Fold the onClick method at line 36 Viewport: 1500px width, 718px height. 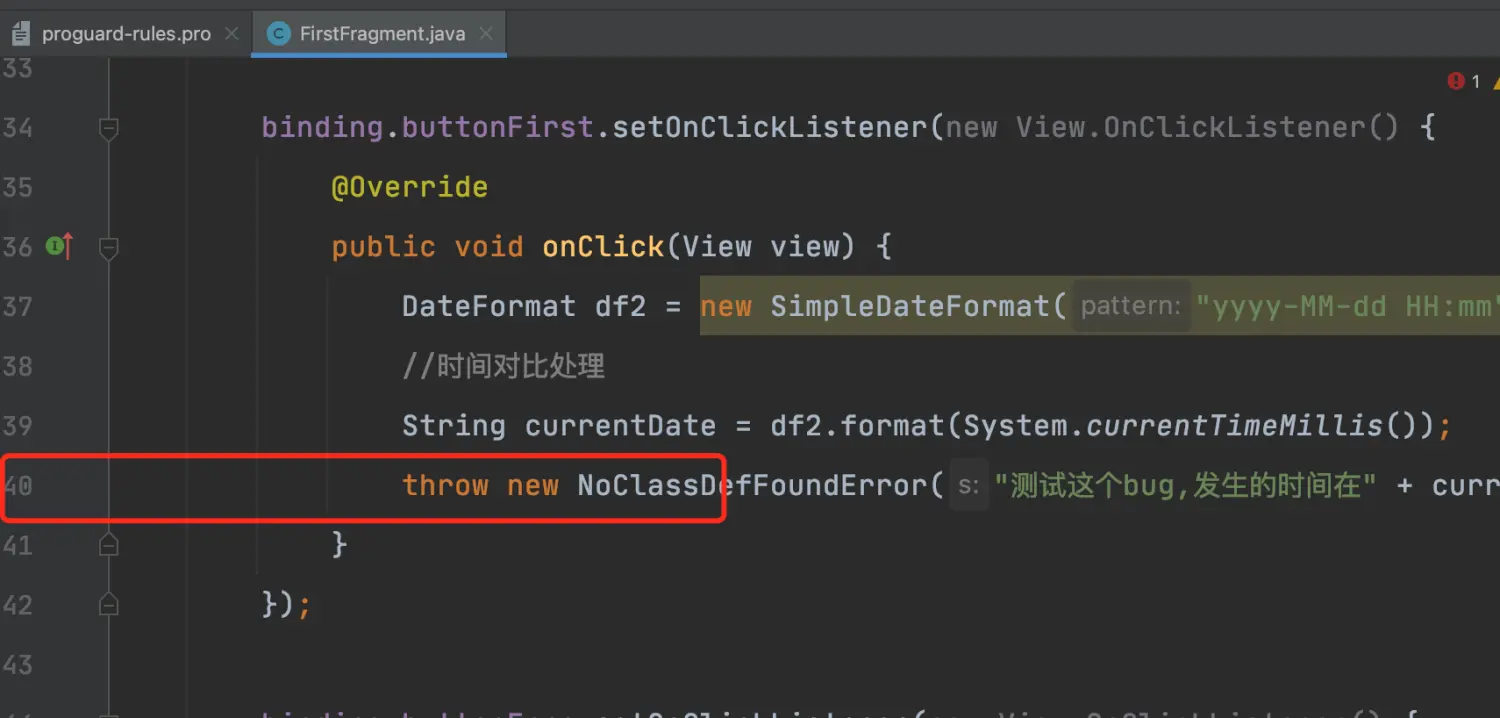click(x=109, y=247)
